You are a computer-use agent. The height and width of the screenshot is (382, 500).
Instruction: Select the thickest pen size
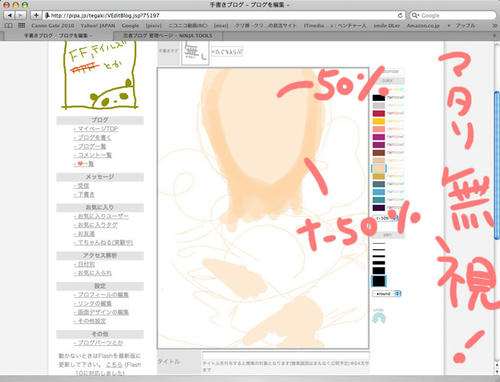click(x=379, y=281)
